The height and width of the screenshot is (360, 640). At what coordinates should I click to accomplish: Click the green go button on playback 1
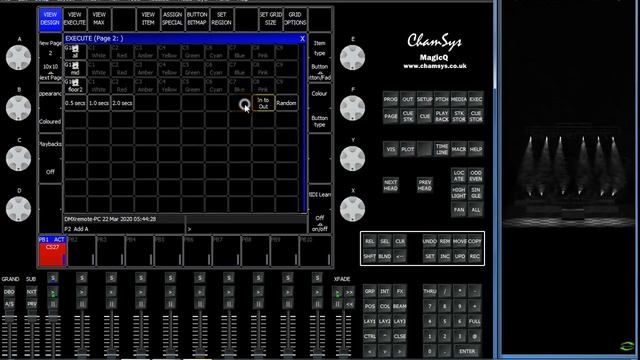click(x=53, y=292)
